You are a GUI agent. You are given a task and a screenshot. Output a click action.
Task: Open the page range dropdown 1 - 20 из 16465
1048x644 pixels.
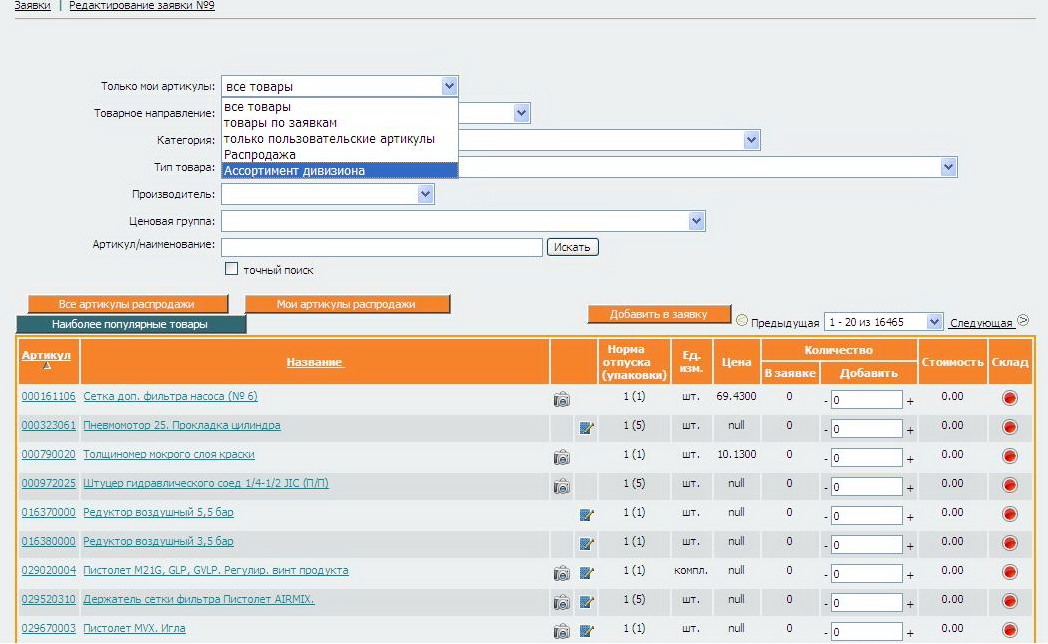point(934,322)
